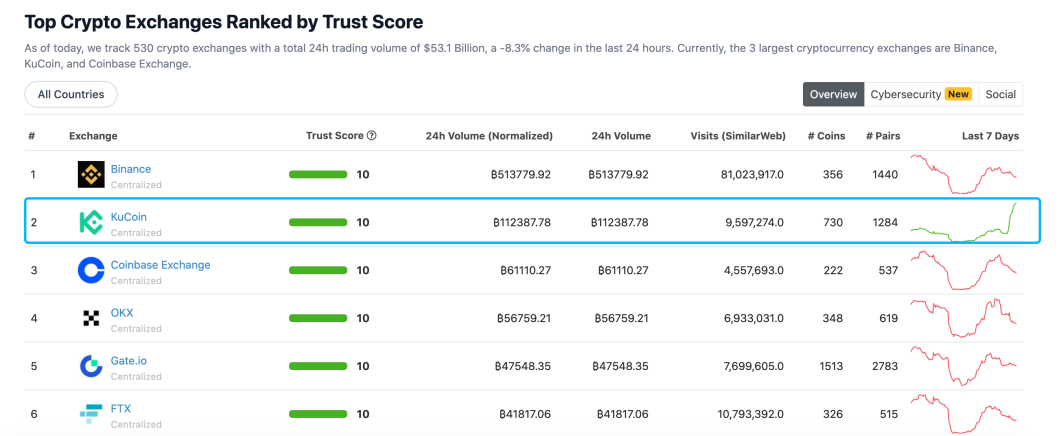Sort by 24h Volume (Normalized) column header
Viewport: 1061px width, 436px height.
[x=489, y=135]
